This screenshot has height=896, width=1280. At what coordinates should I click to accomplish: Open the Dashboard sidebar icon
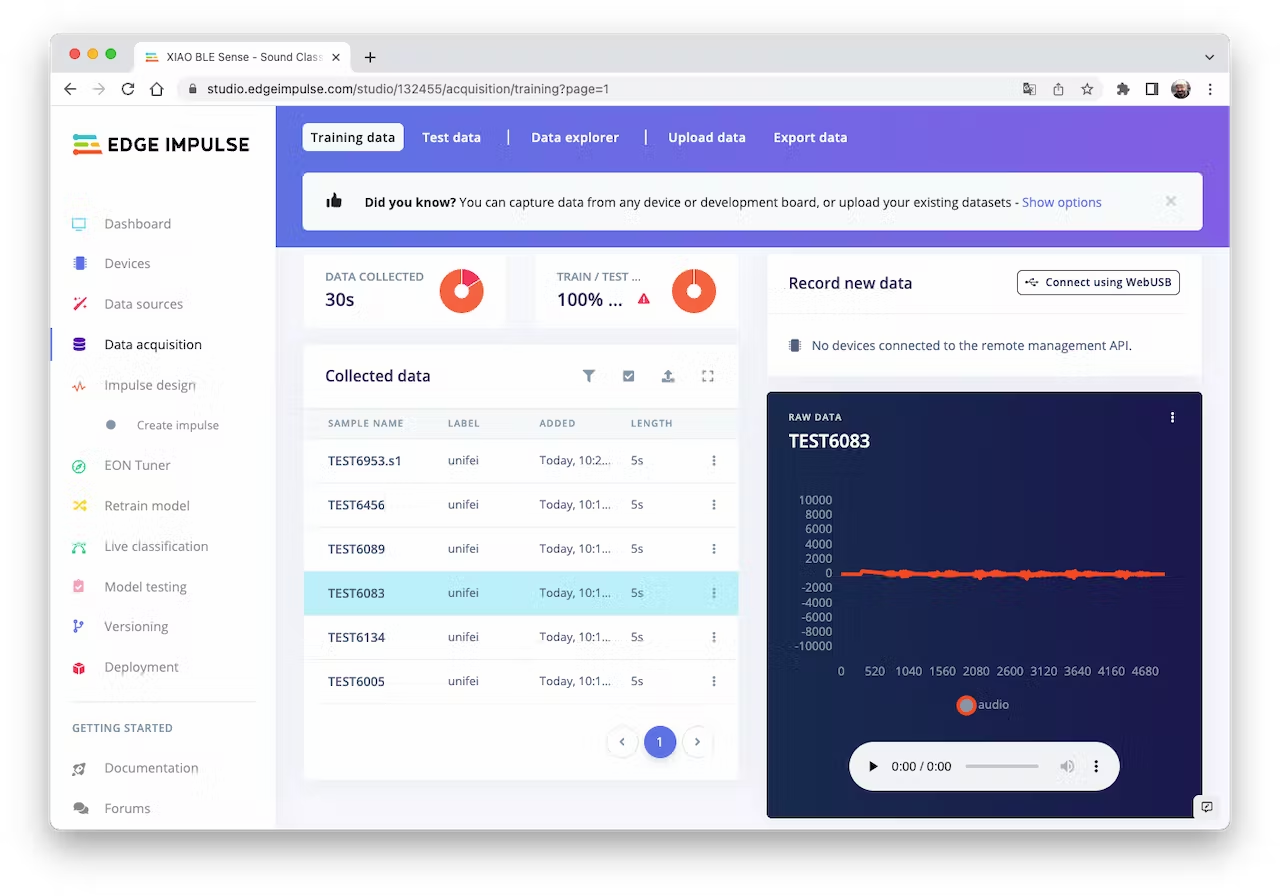click(79, 224)
